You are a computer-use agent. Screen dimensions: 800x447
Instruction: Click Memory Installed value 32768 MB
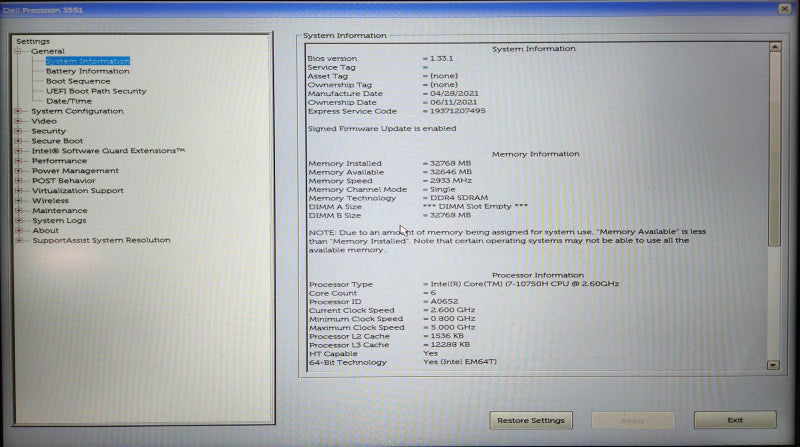point(451,163)
